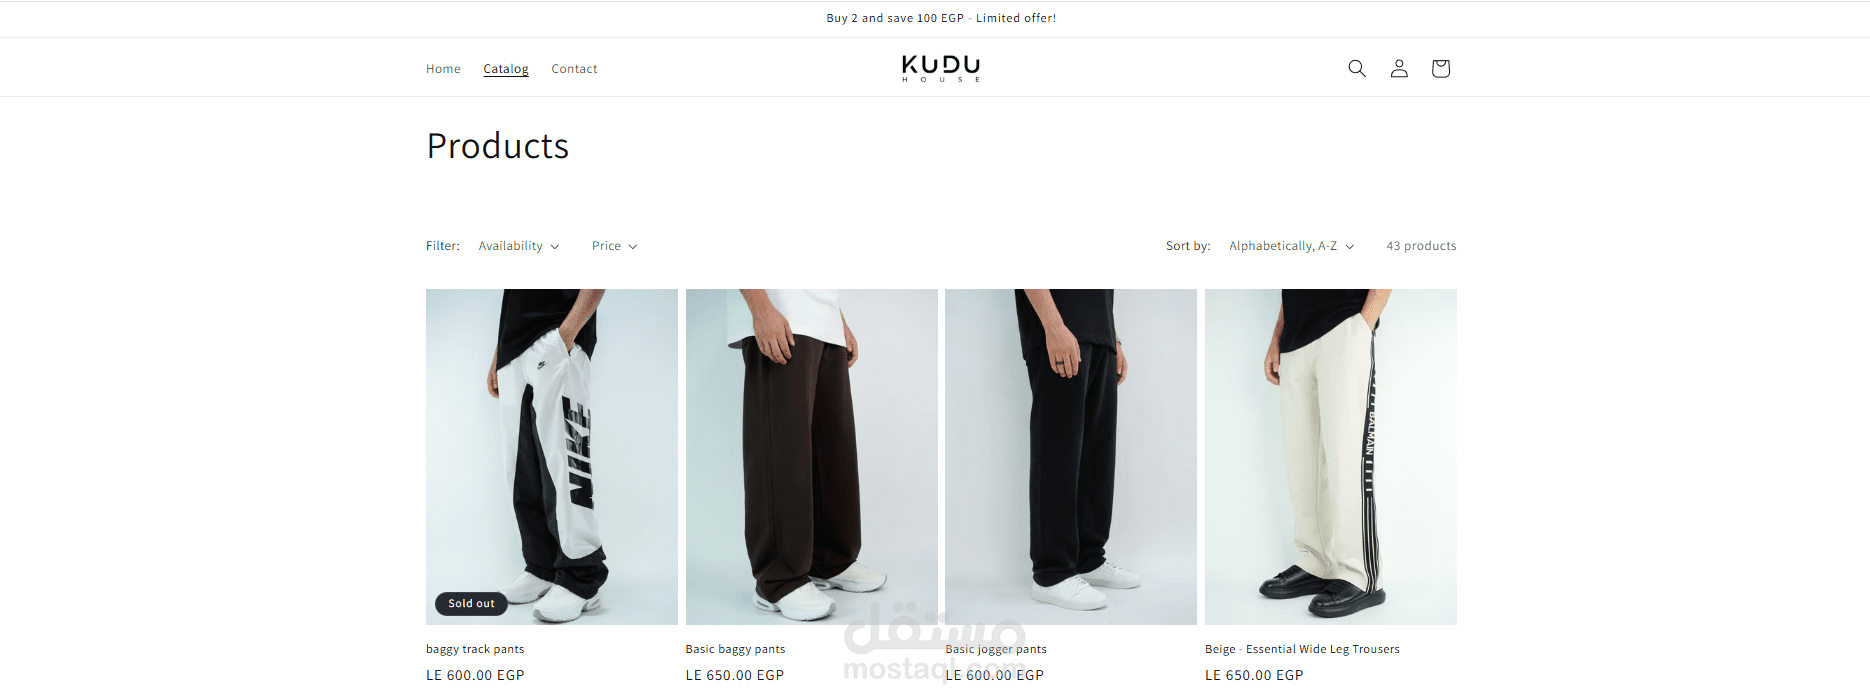The width and height of the screenshot is (1870, 699).
Task: Open the baggy track pants title link
Action: point(475,649)
